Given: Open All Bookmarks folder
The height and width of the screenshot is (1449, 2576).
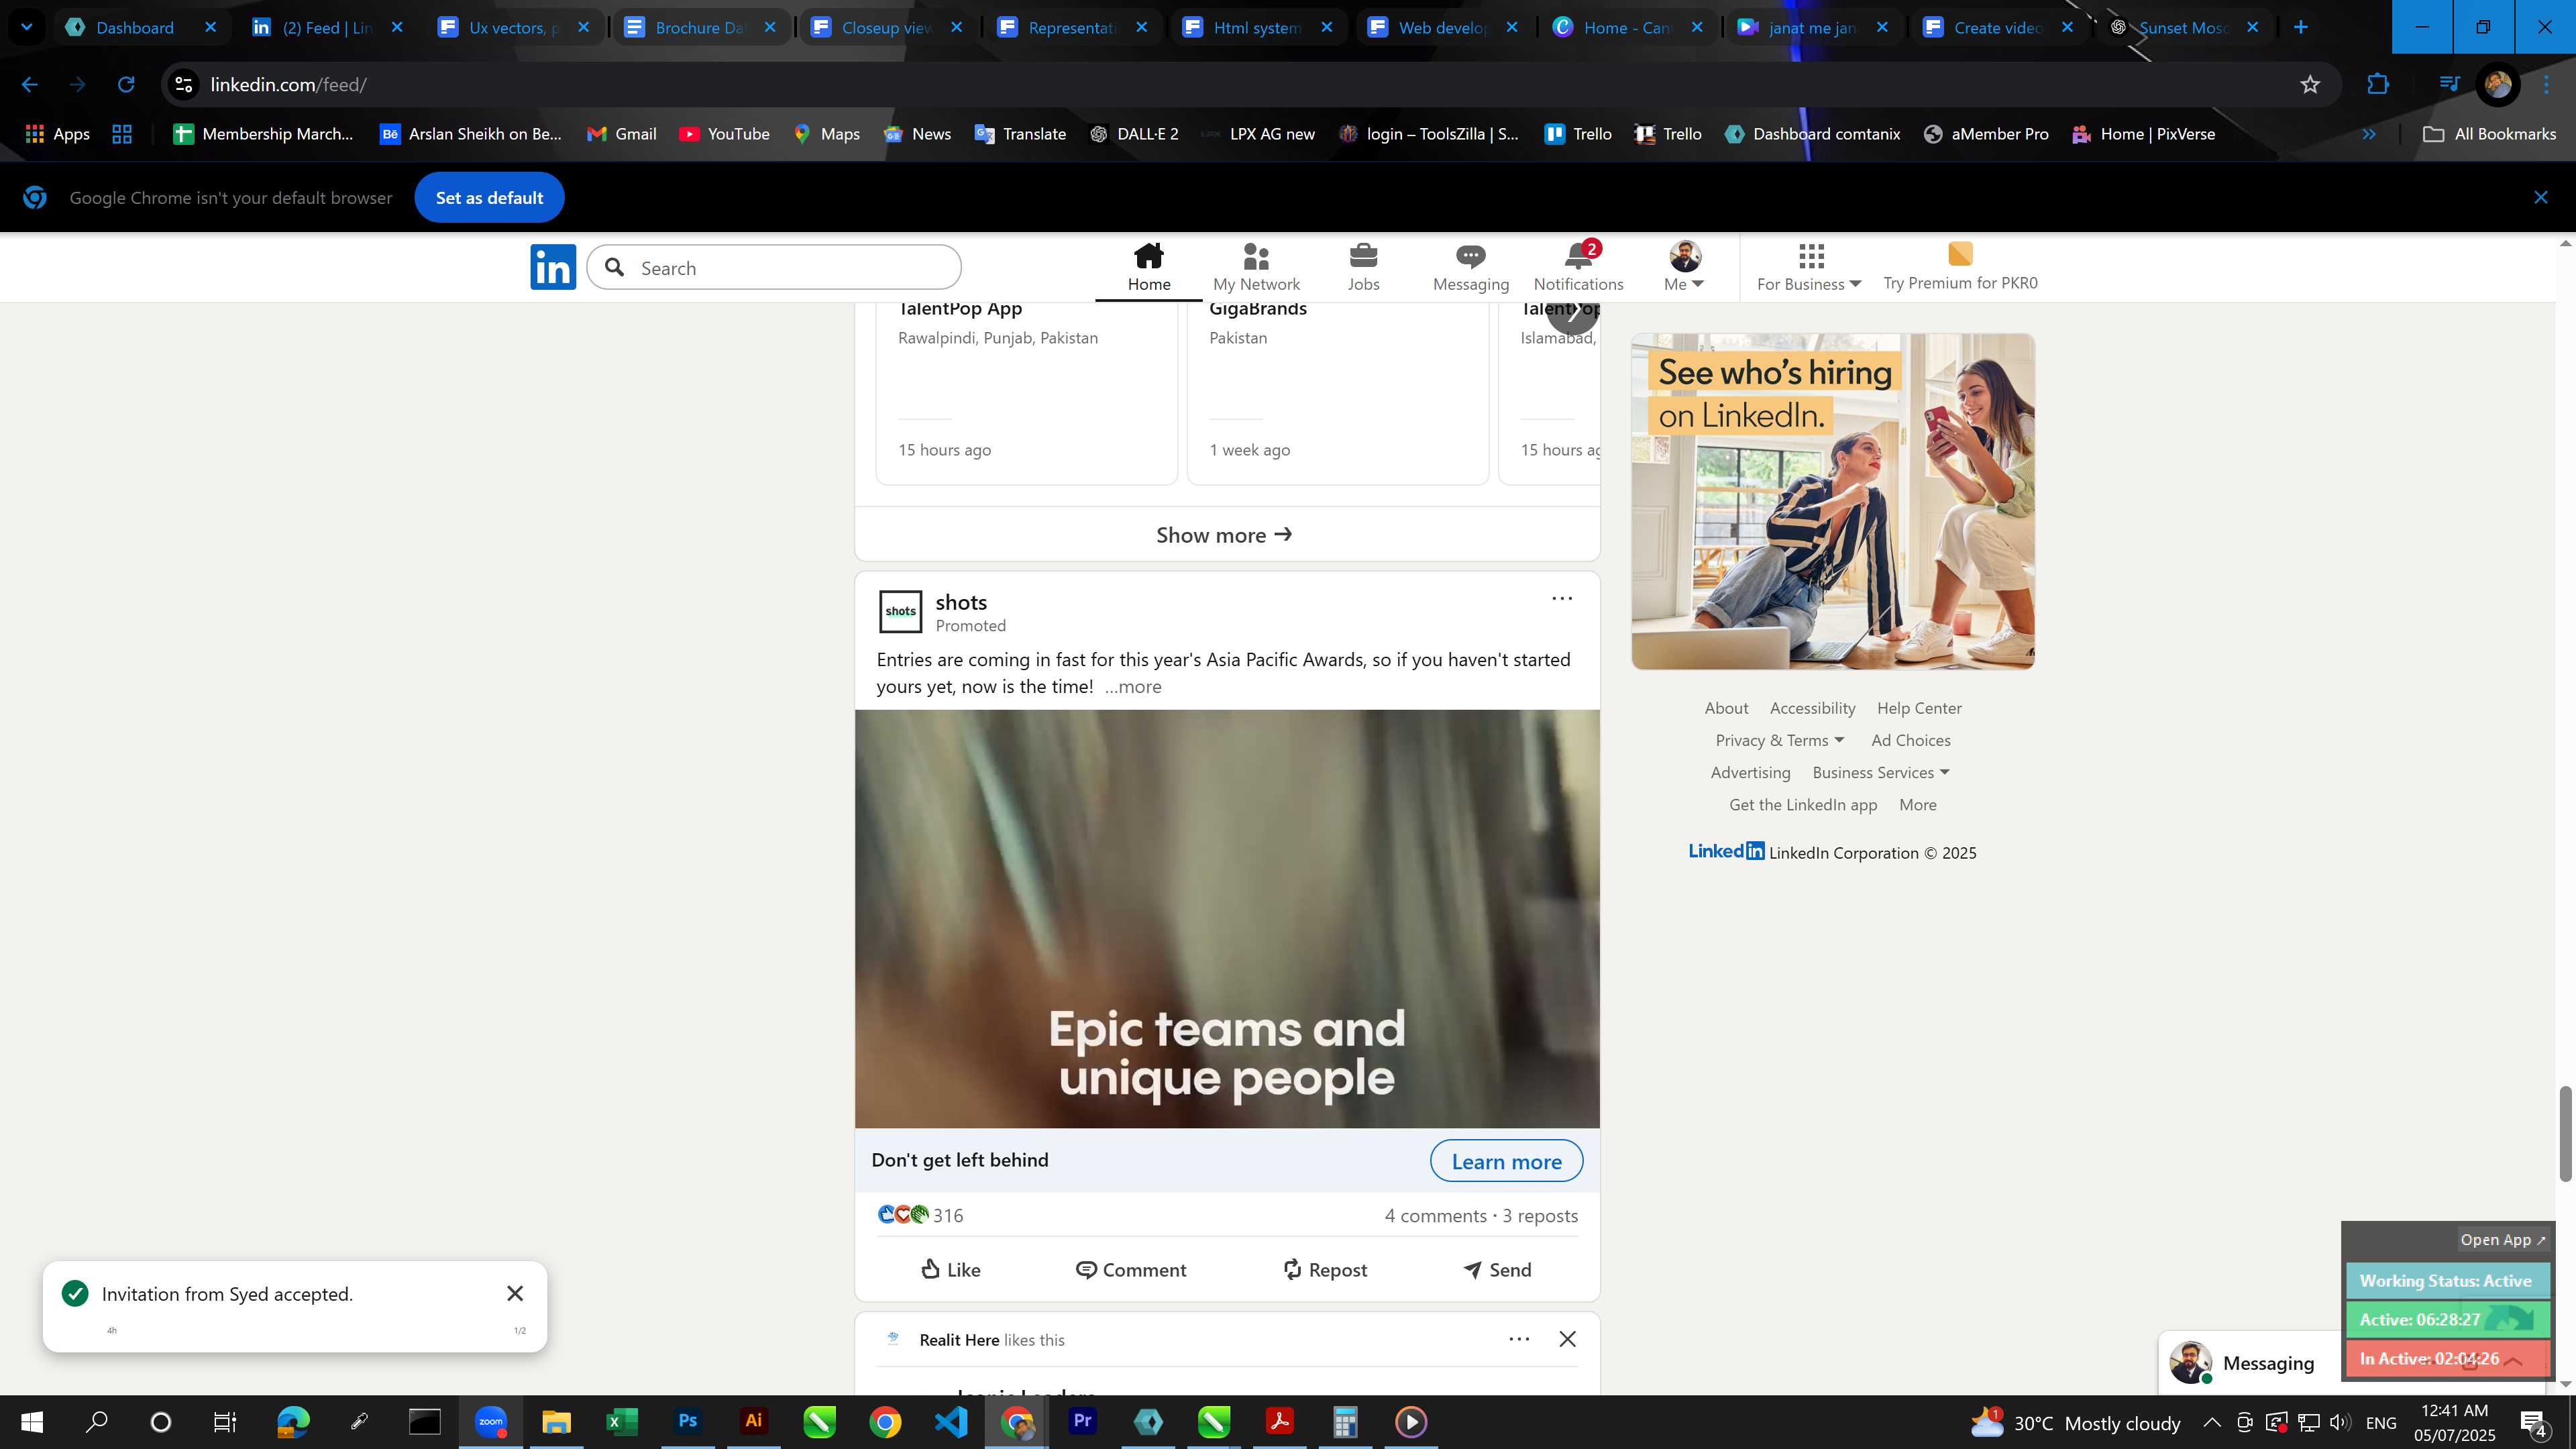Looking at the screenshot, I should pos(2489,134).
